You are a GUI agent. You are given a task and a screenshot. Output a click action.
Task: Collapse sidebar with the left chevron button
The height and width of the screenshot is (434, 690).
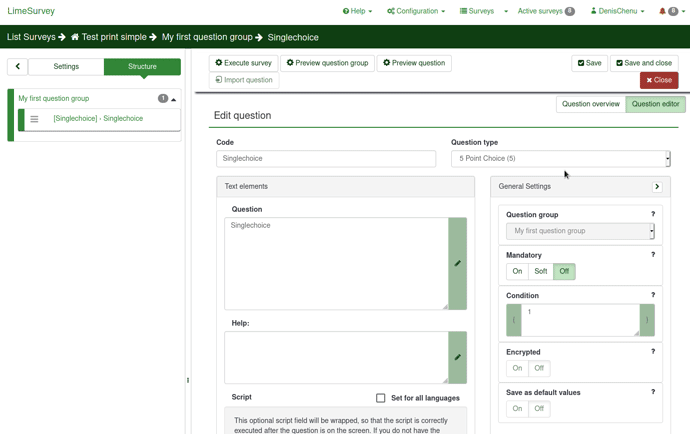click(x=17, y=67)
